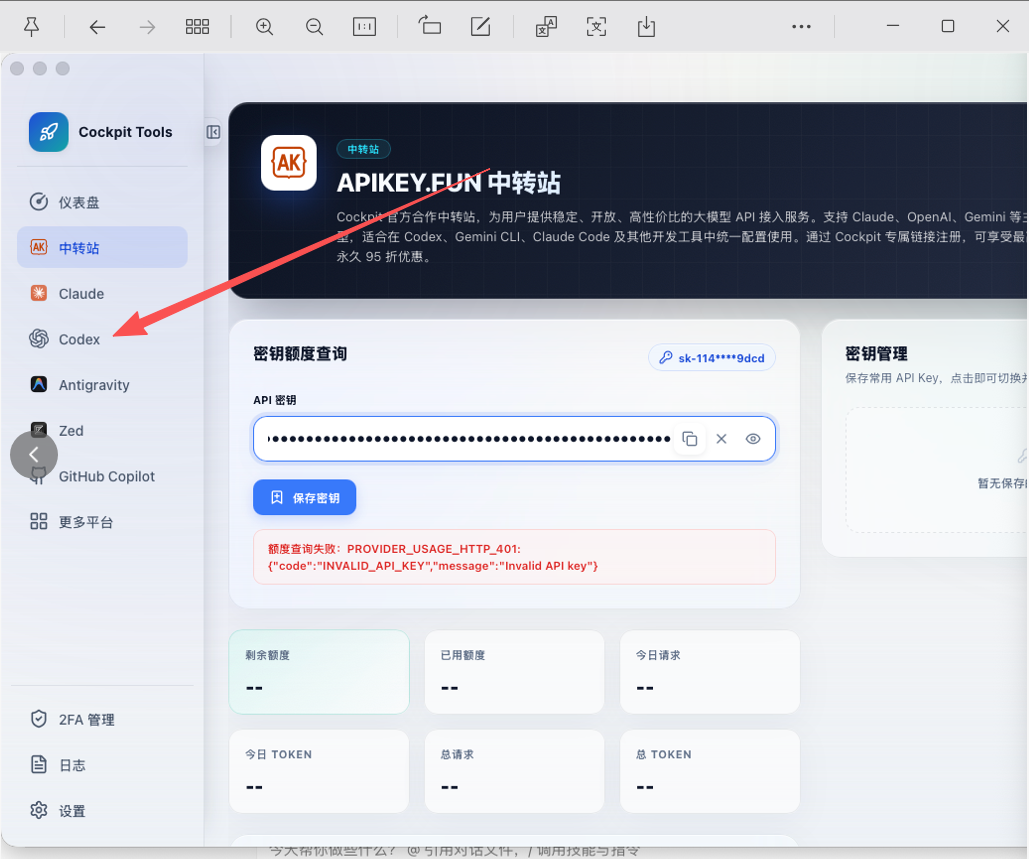Image resolution: width=1029 pixels, height=859 pixels.
Task: Click the APIKEY.FUN 中转站 title
Action: click(449, 182)
